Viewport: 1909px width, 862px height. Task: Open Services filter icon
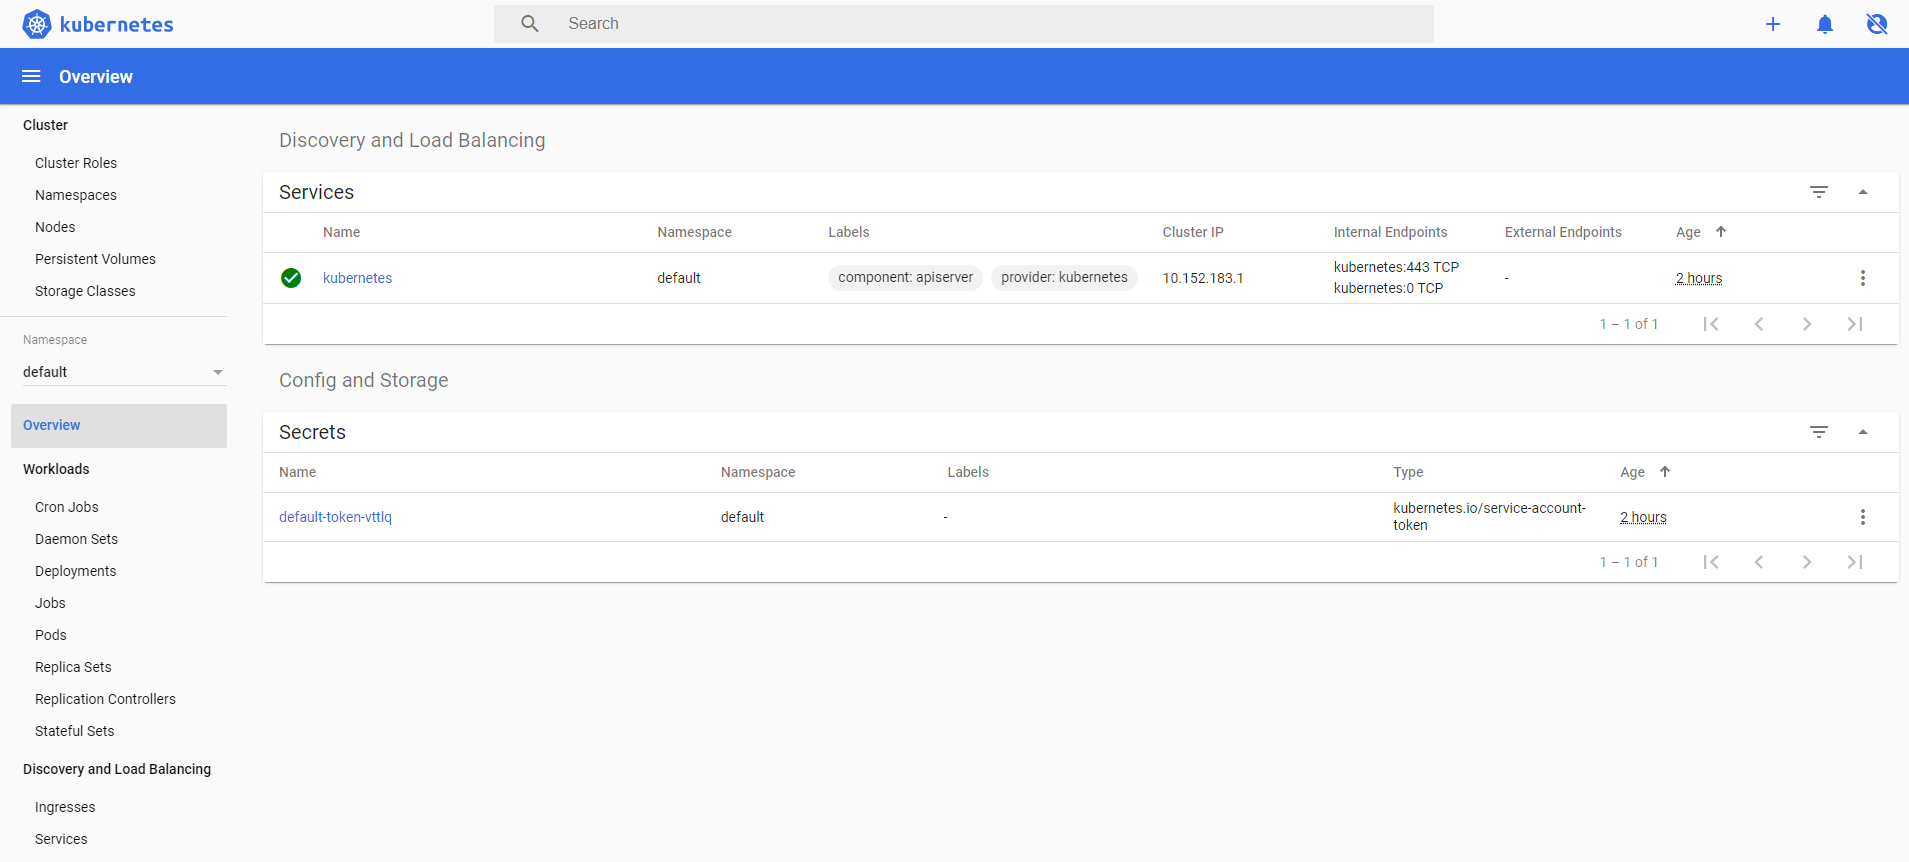tap(1819, 192)
